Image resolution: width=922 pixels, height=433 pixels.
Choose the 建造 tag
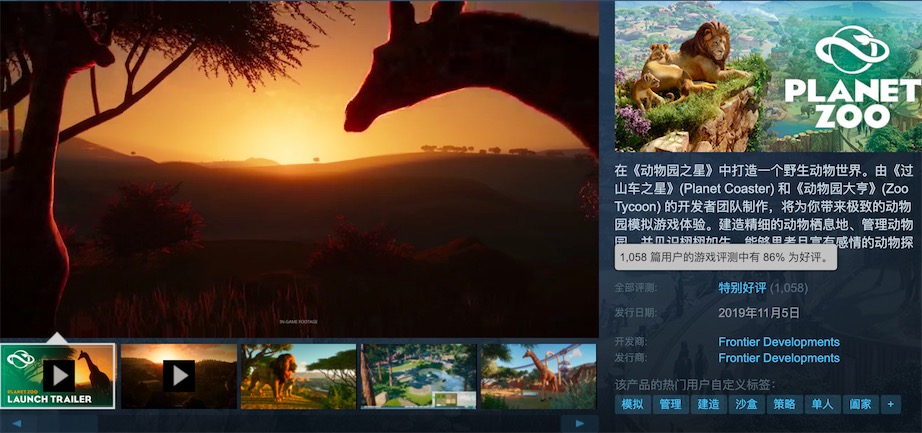[x=708, y=405]
